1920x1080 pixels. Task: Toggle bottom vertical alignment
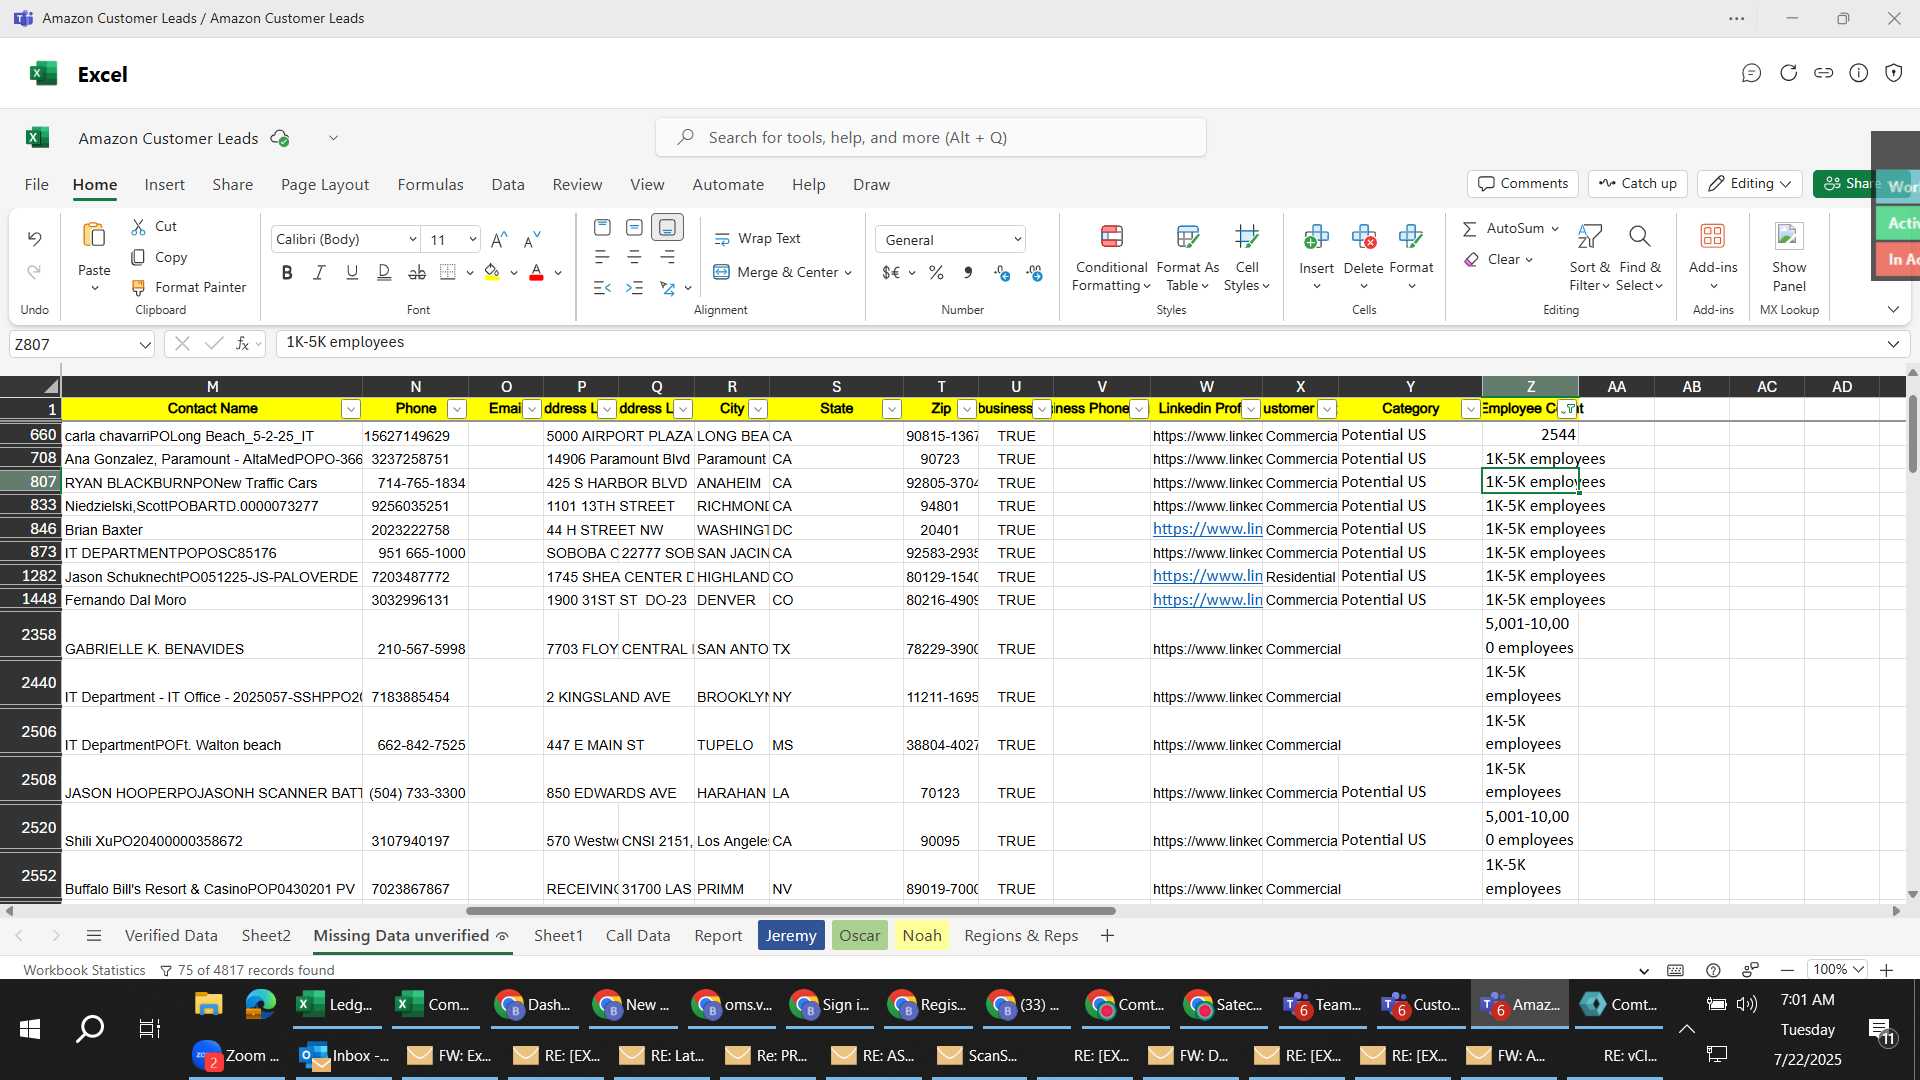tap(667, 228)
